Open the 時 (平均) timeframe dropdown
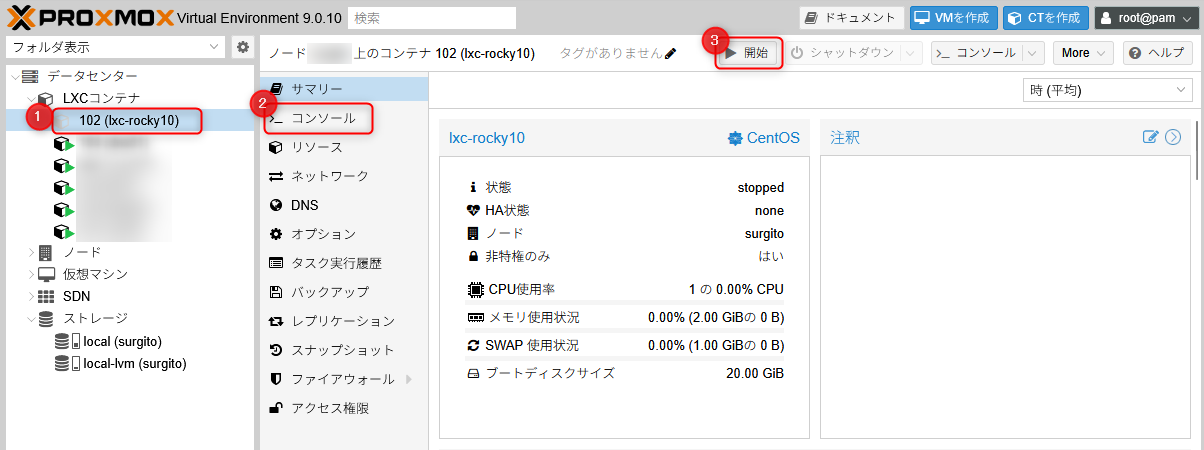The width and height of the screenshot is (1204, 450). (x=1107, y=91)
